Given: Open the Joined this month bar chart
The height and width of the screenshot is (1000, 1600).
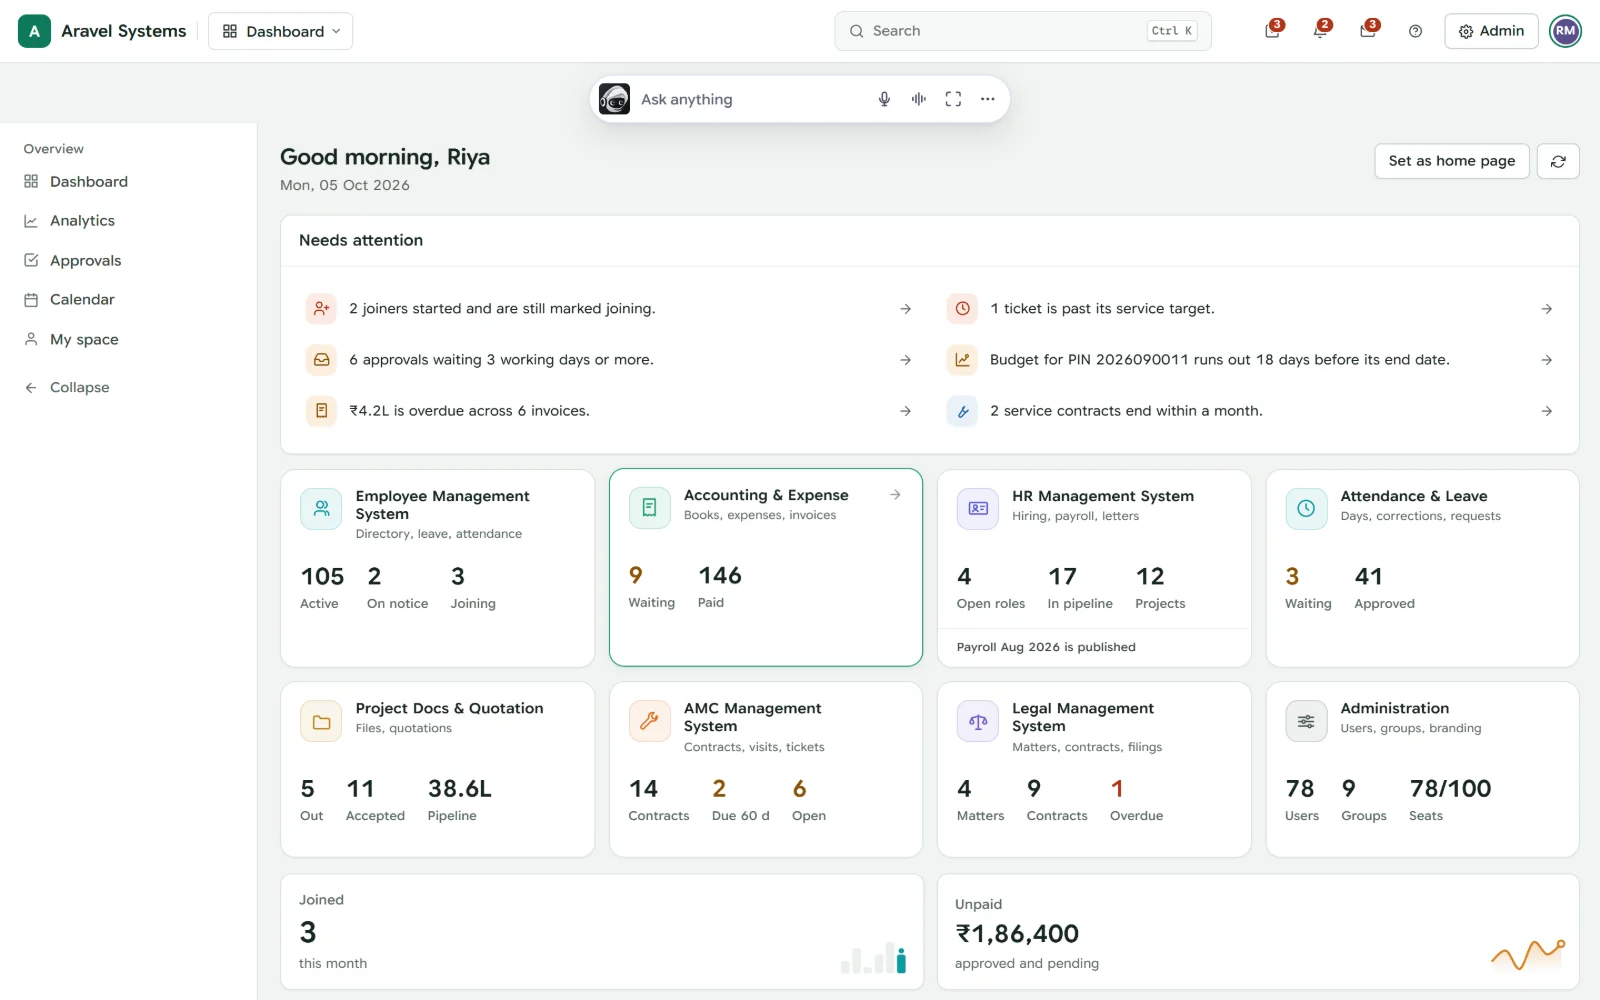Looking at the screenshot, I should point(874,958).
